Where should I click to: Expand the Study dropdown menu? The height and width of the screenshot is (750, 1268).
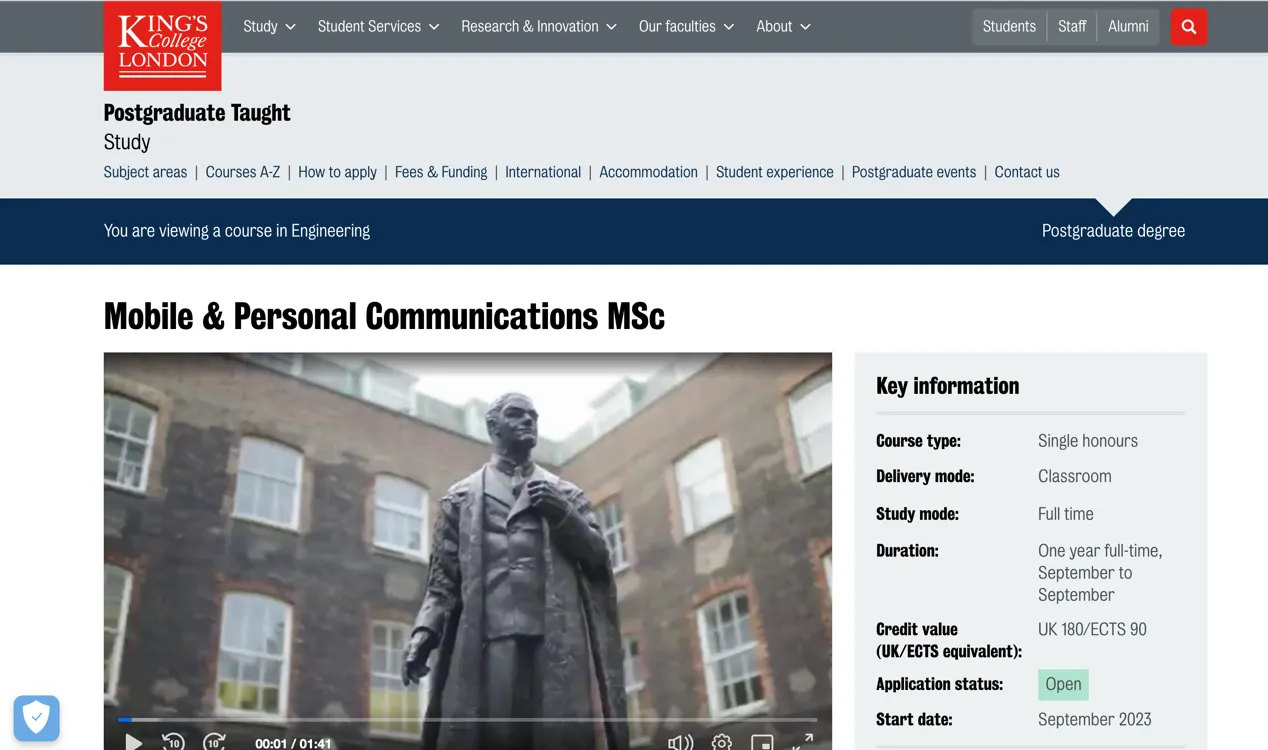point(269,27)
